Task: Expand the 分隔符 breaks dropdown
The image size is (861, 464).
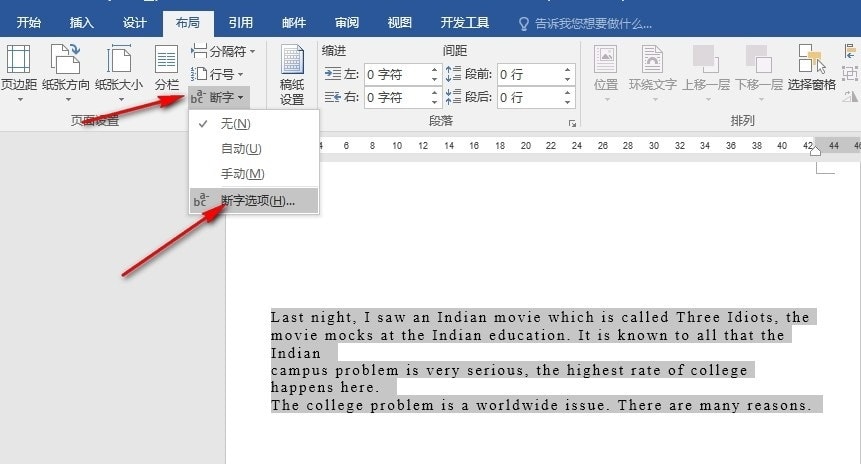Action: pos(223,51)
